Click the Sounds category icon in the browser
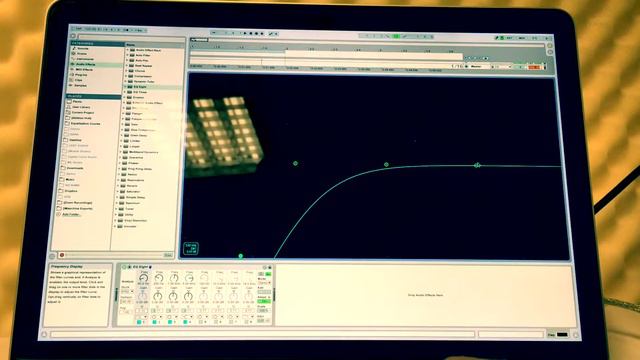 pos(74,48)
